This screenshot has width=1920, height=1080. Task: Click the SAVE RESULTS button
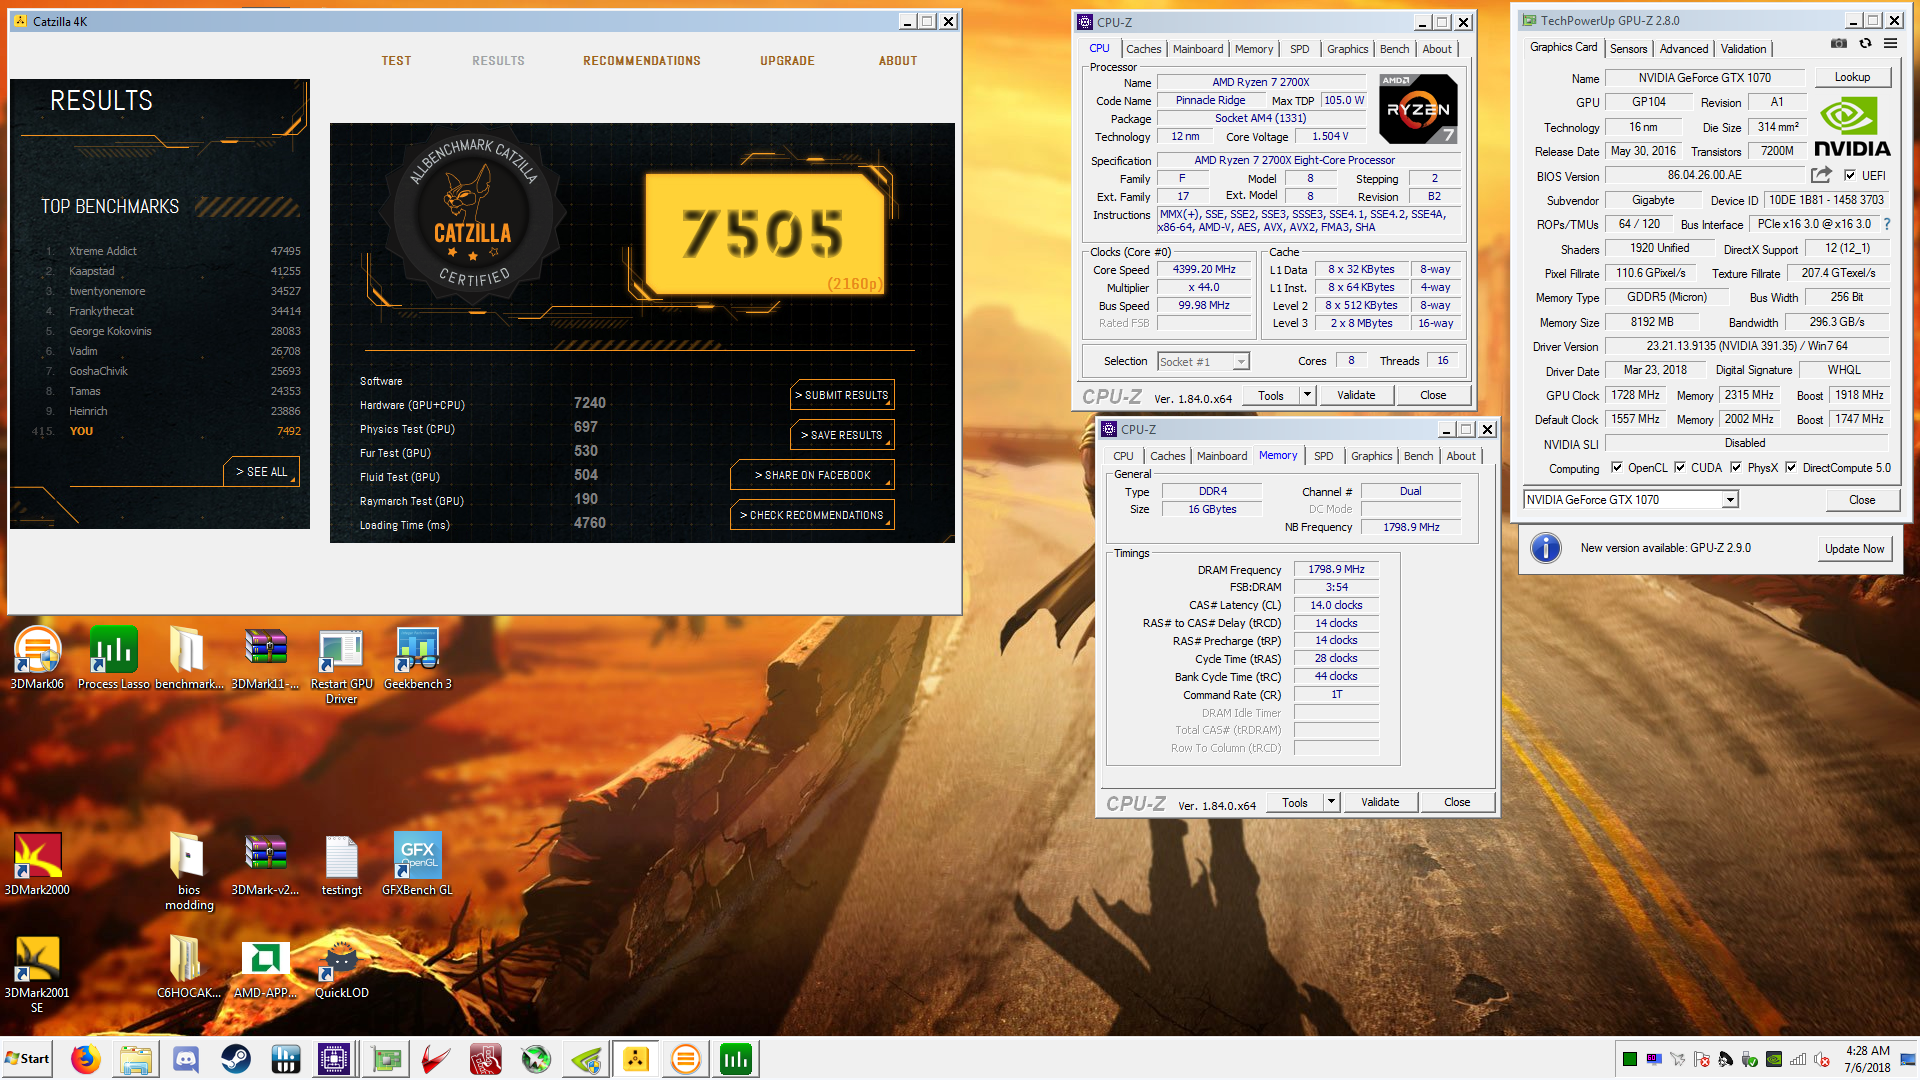pos(842,435)
